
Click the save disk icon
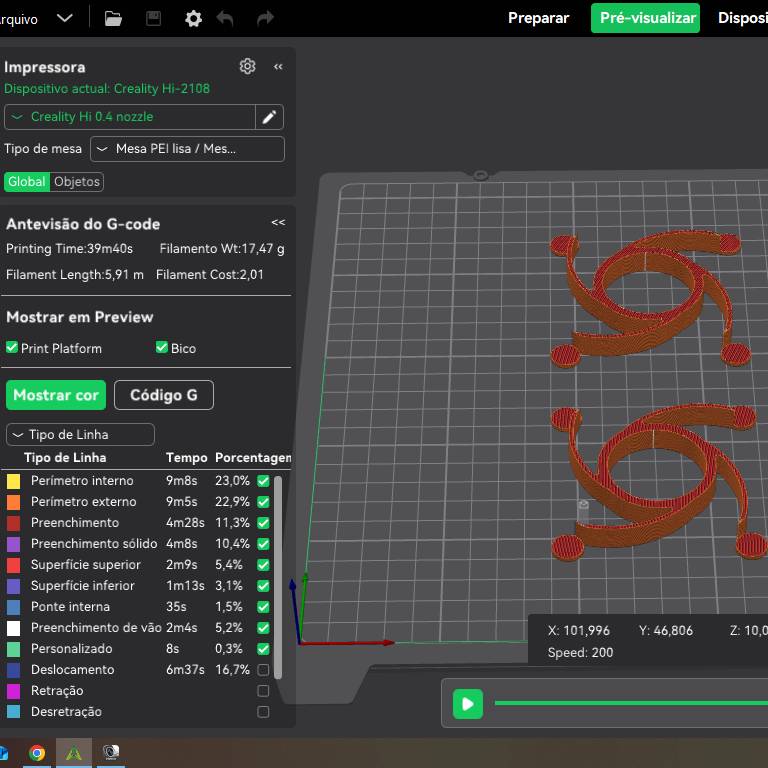coord(153,18)
